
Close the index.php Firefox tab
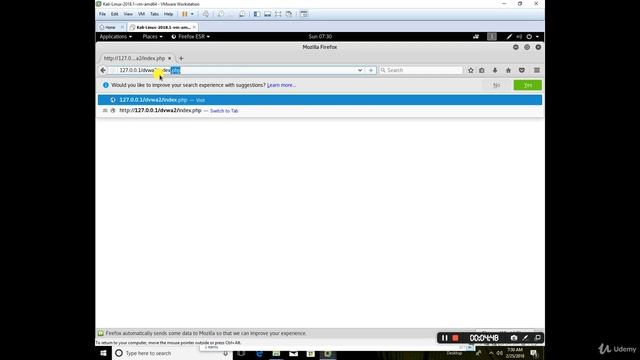point(170,58)
